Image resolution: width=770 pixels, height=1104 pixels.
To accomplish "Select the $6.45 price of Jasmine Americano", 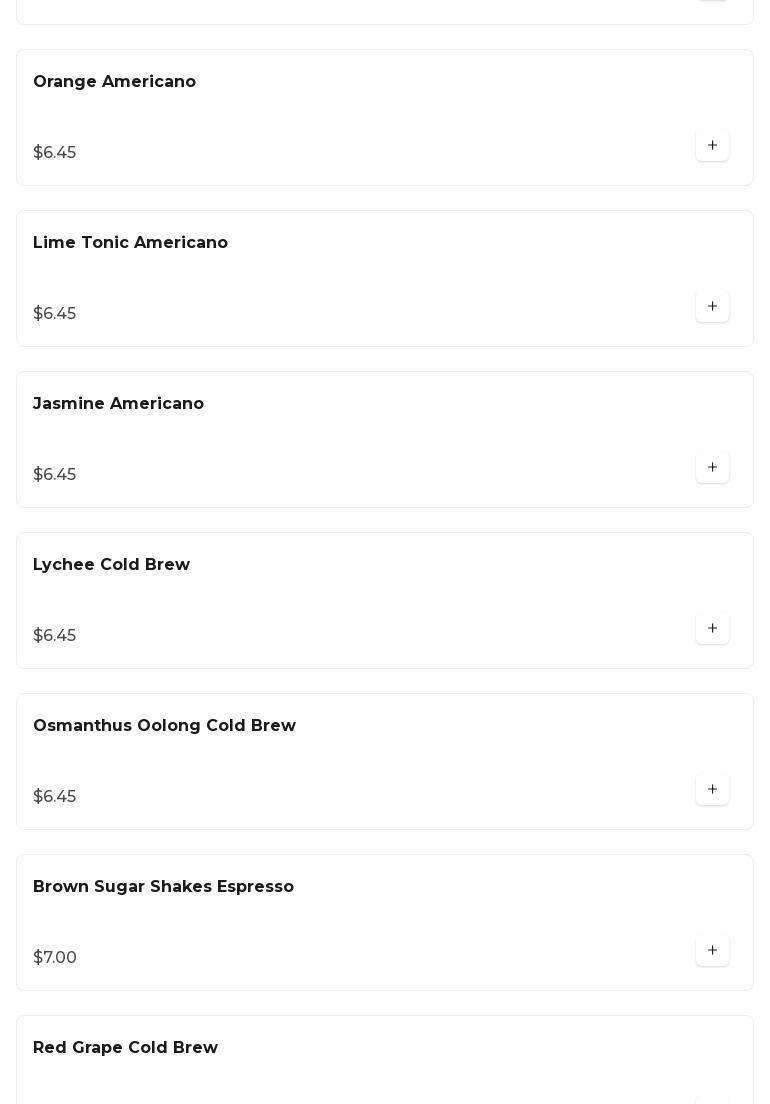I will (55, 475).
